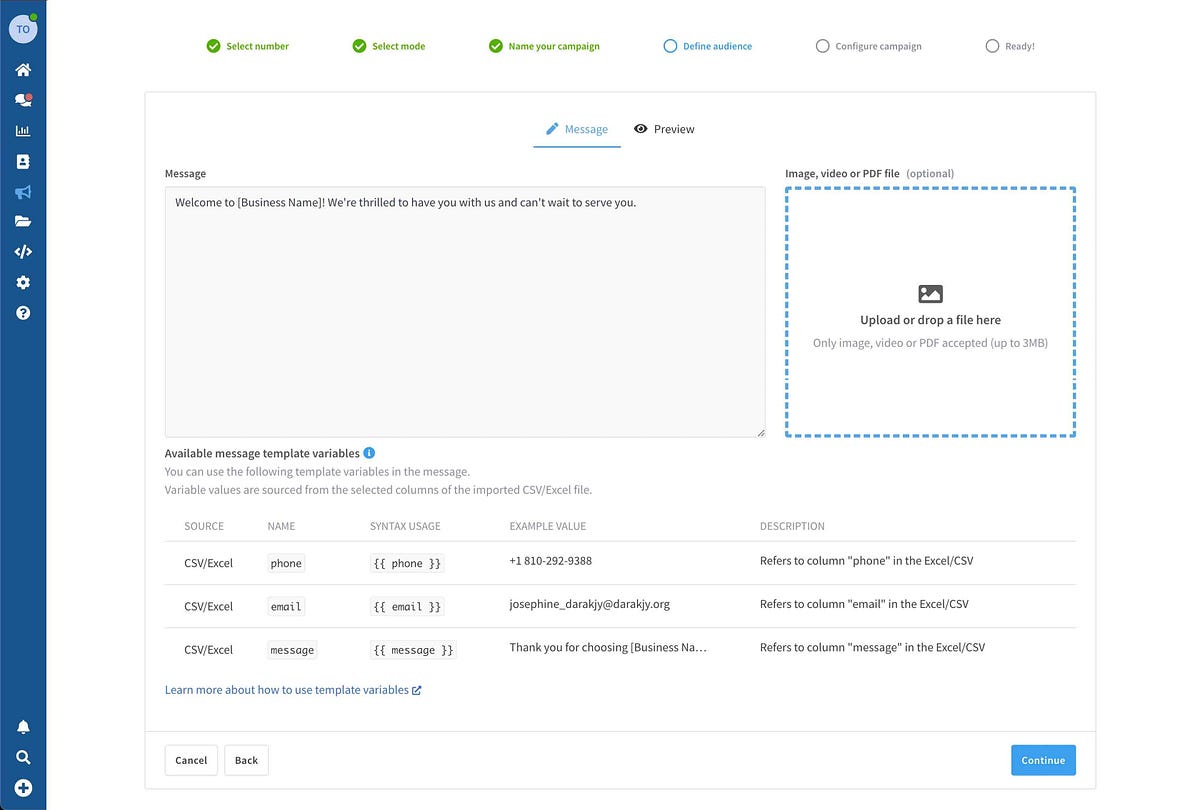Click the search magnifier icon in sidebar

23,757
